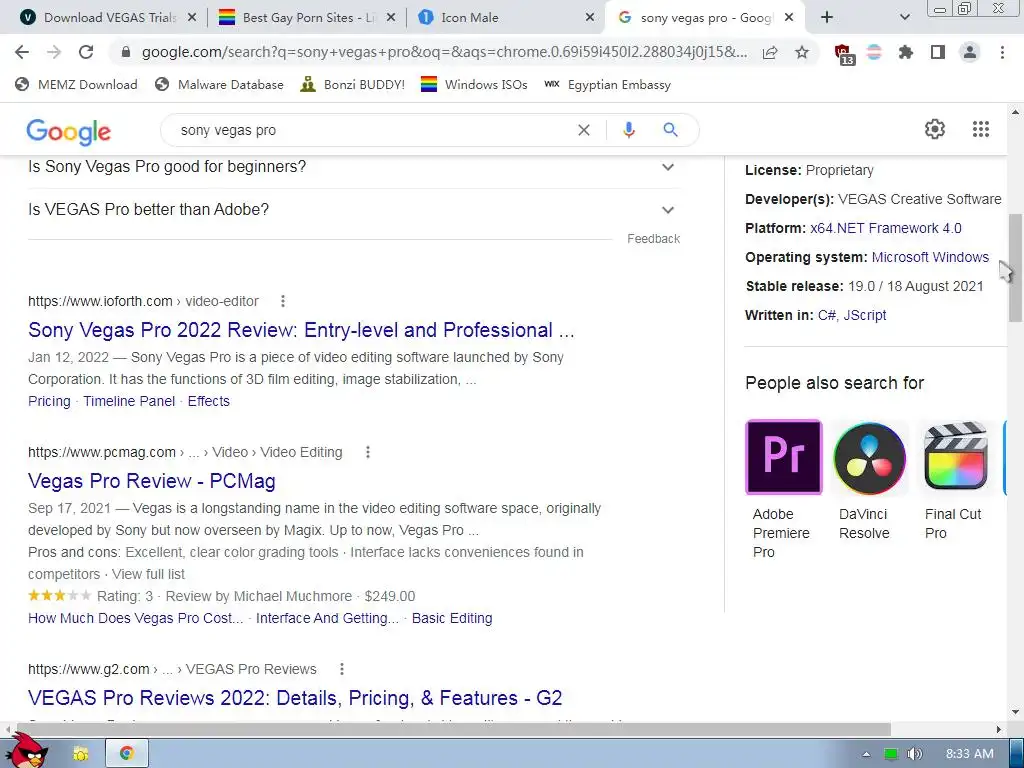1024x768 pixels.
Task: Click the Feedback link
Action: click(653, 239)
